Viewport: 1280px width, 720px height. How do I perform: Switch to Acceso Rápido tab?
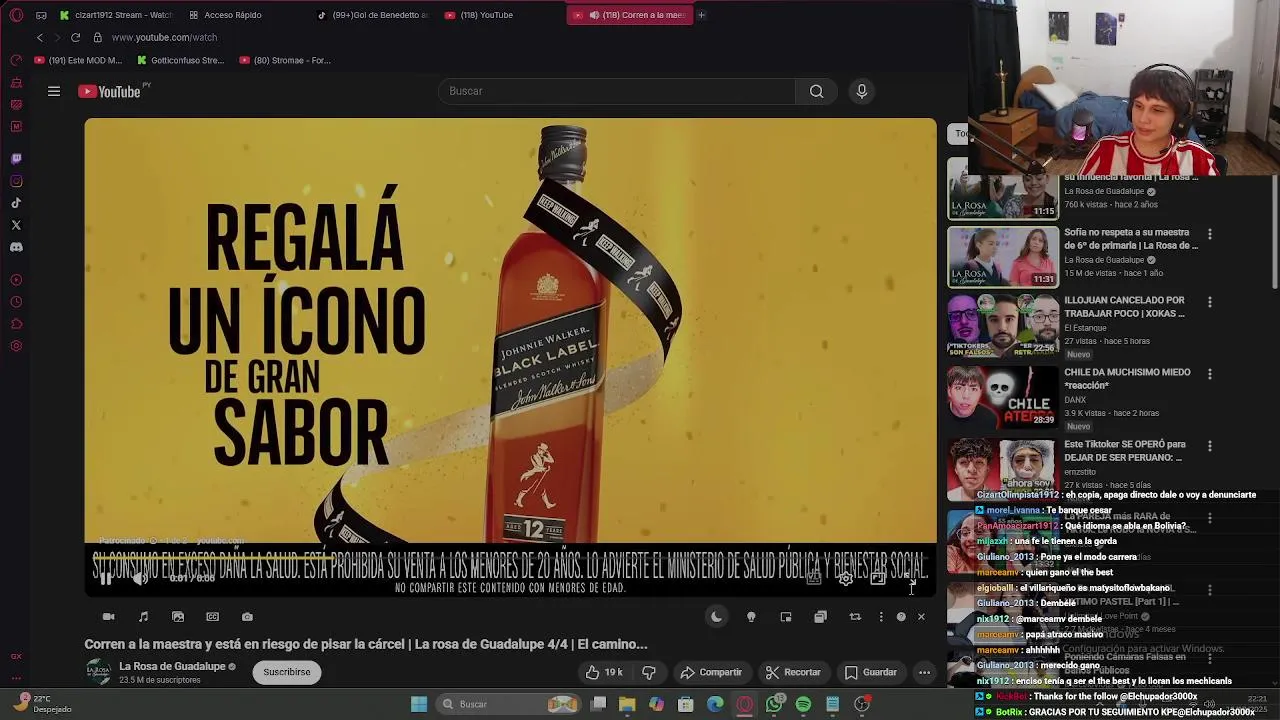pos(225,15)
